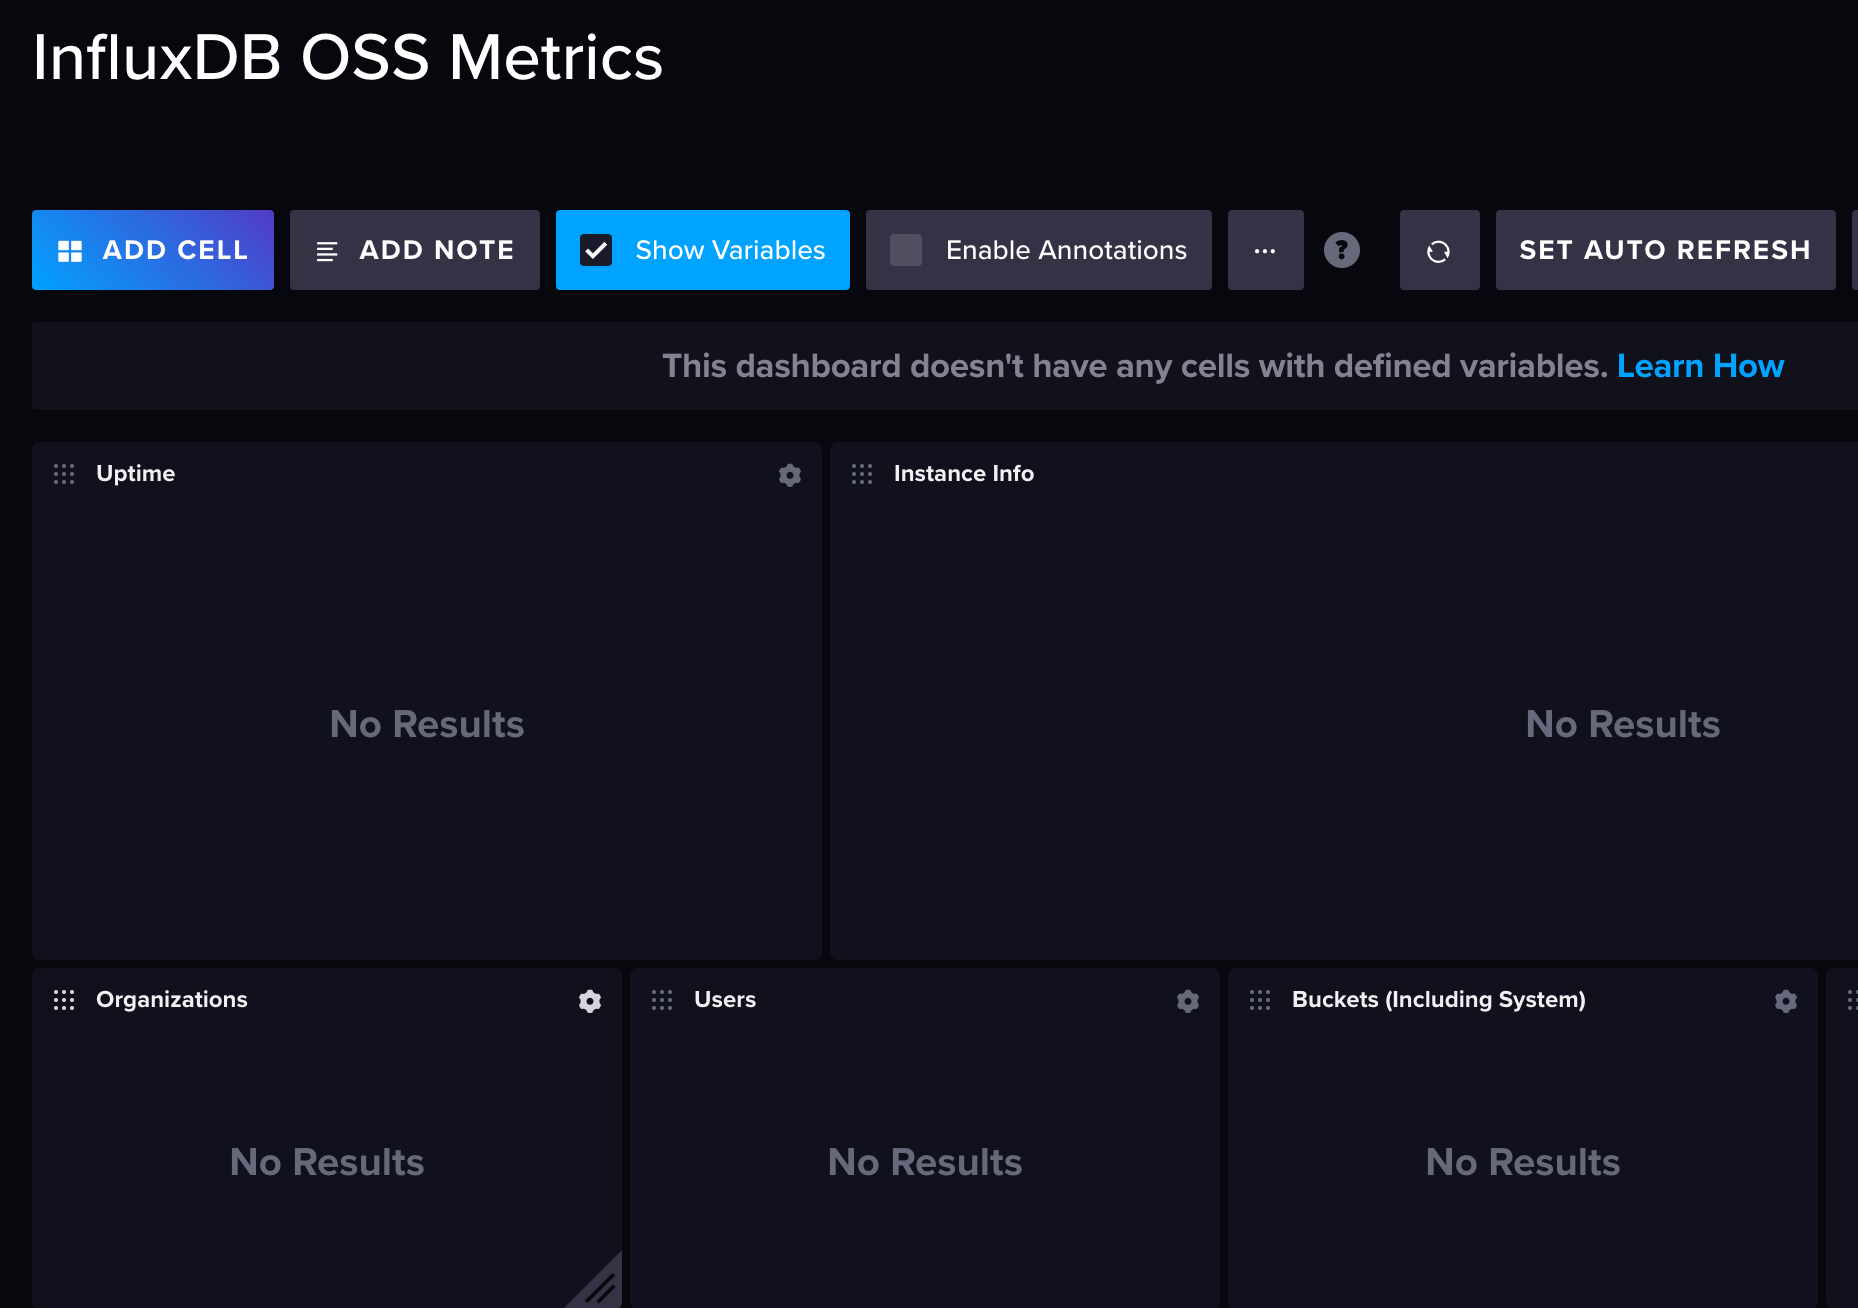
Task: Grab the Buckets cell drag handle
Action: click(x=1260, y=1000)
